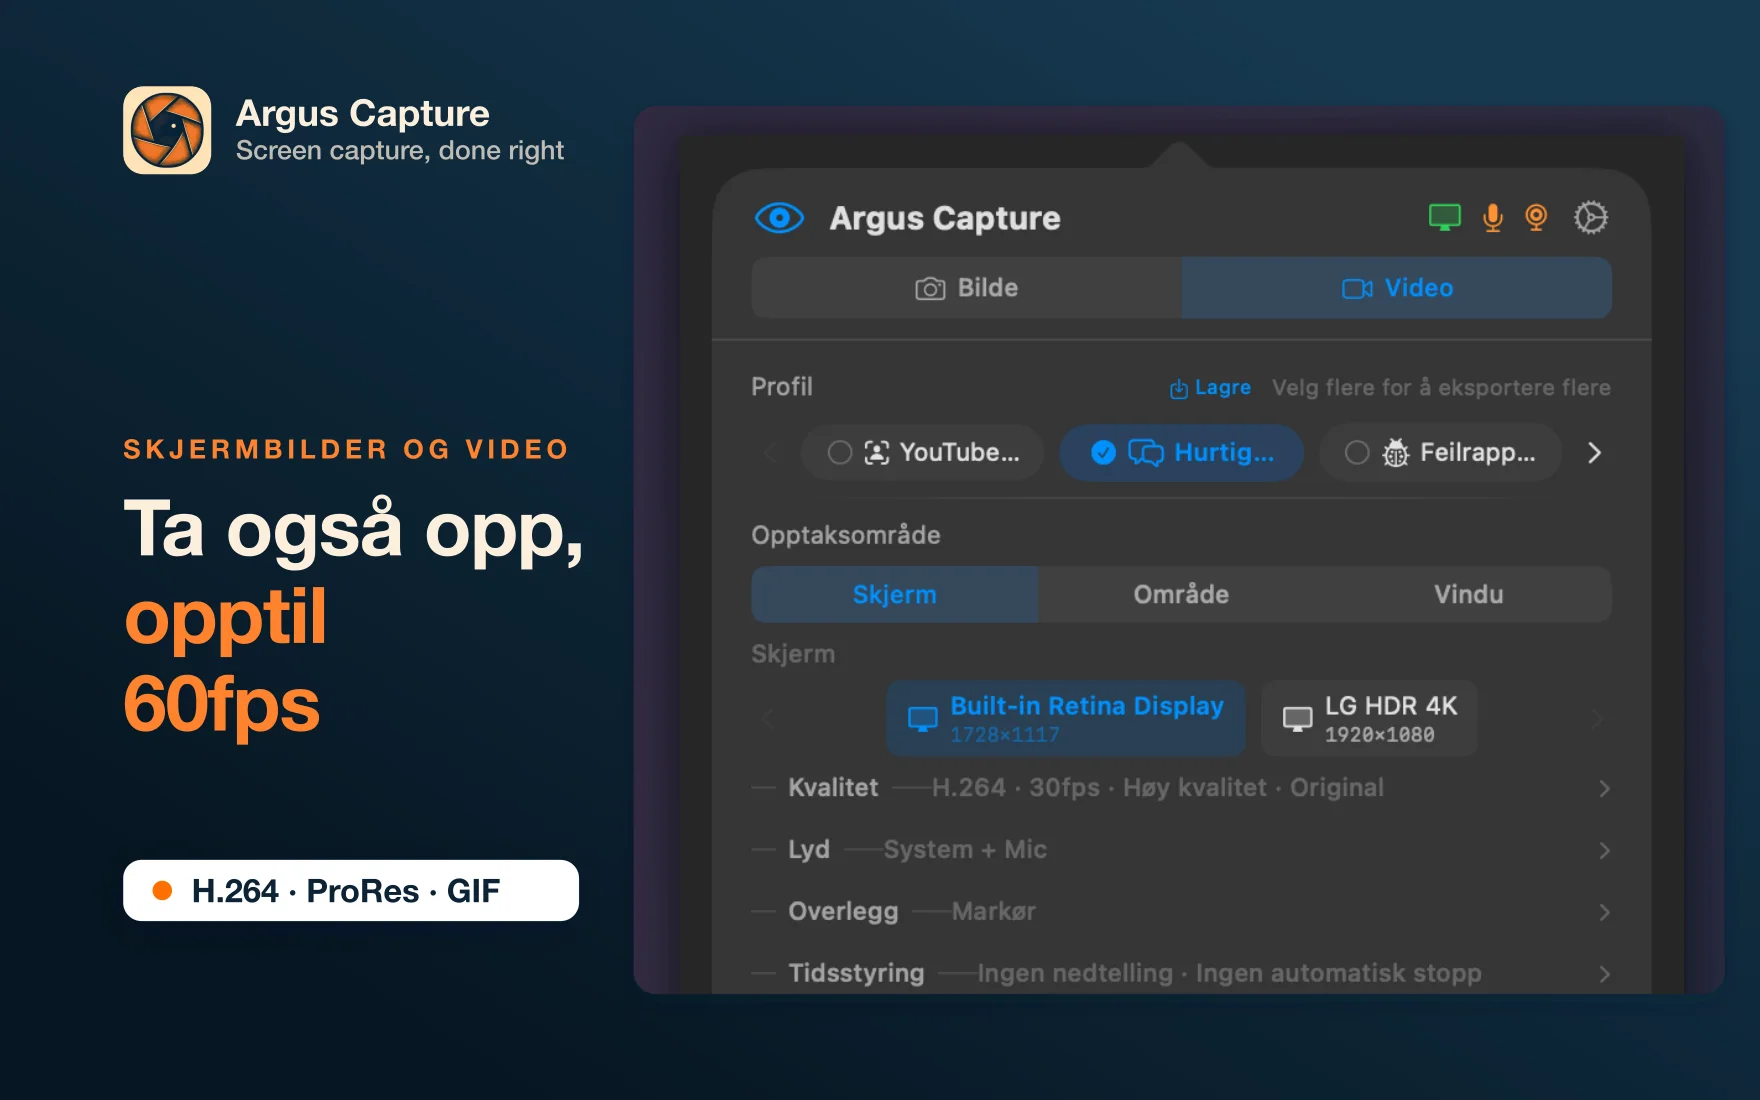Toggle the checked Hurtig profile
Viewport: 1760px width, 1100px height.
pyautogui.click(x=1182, y=453)
